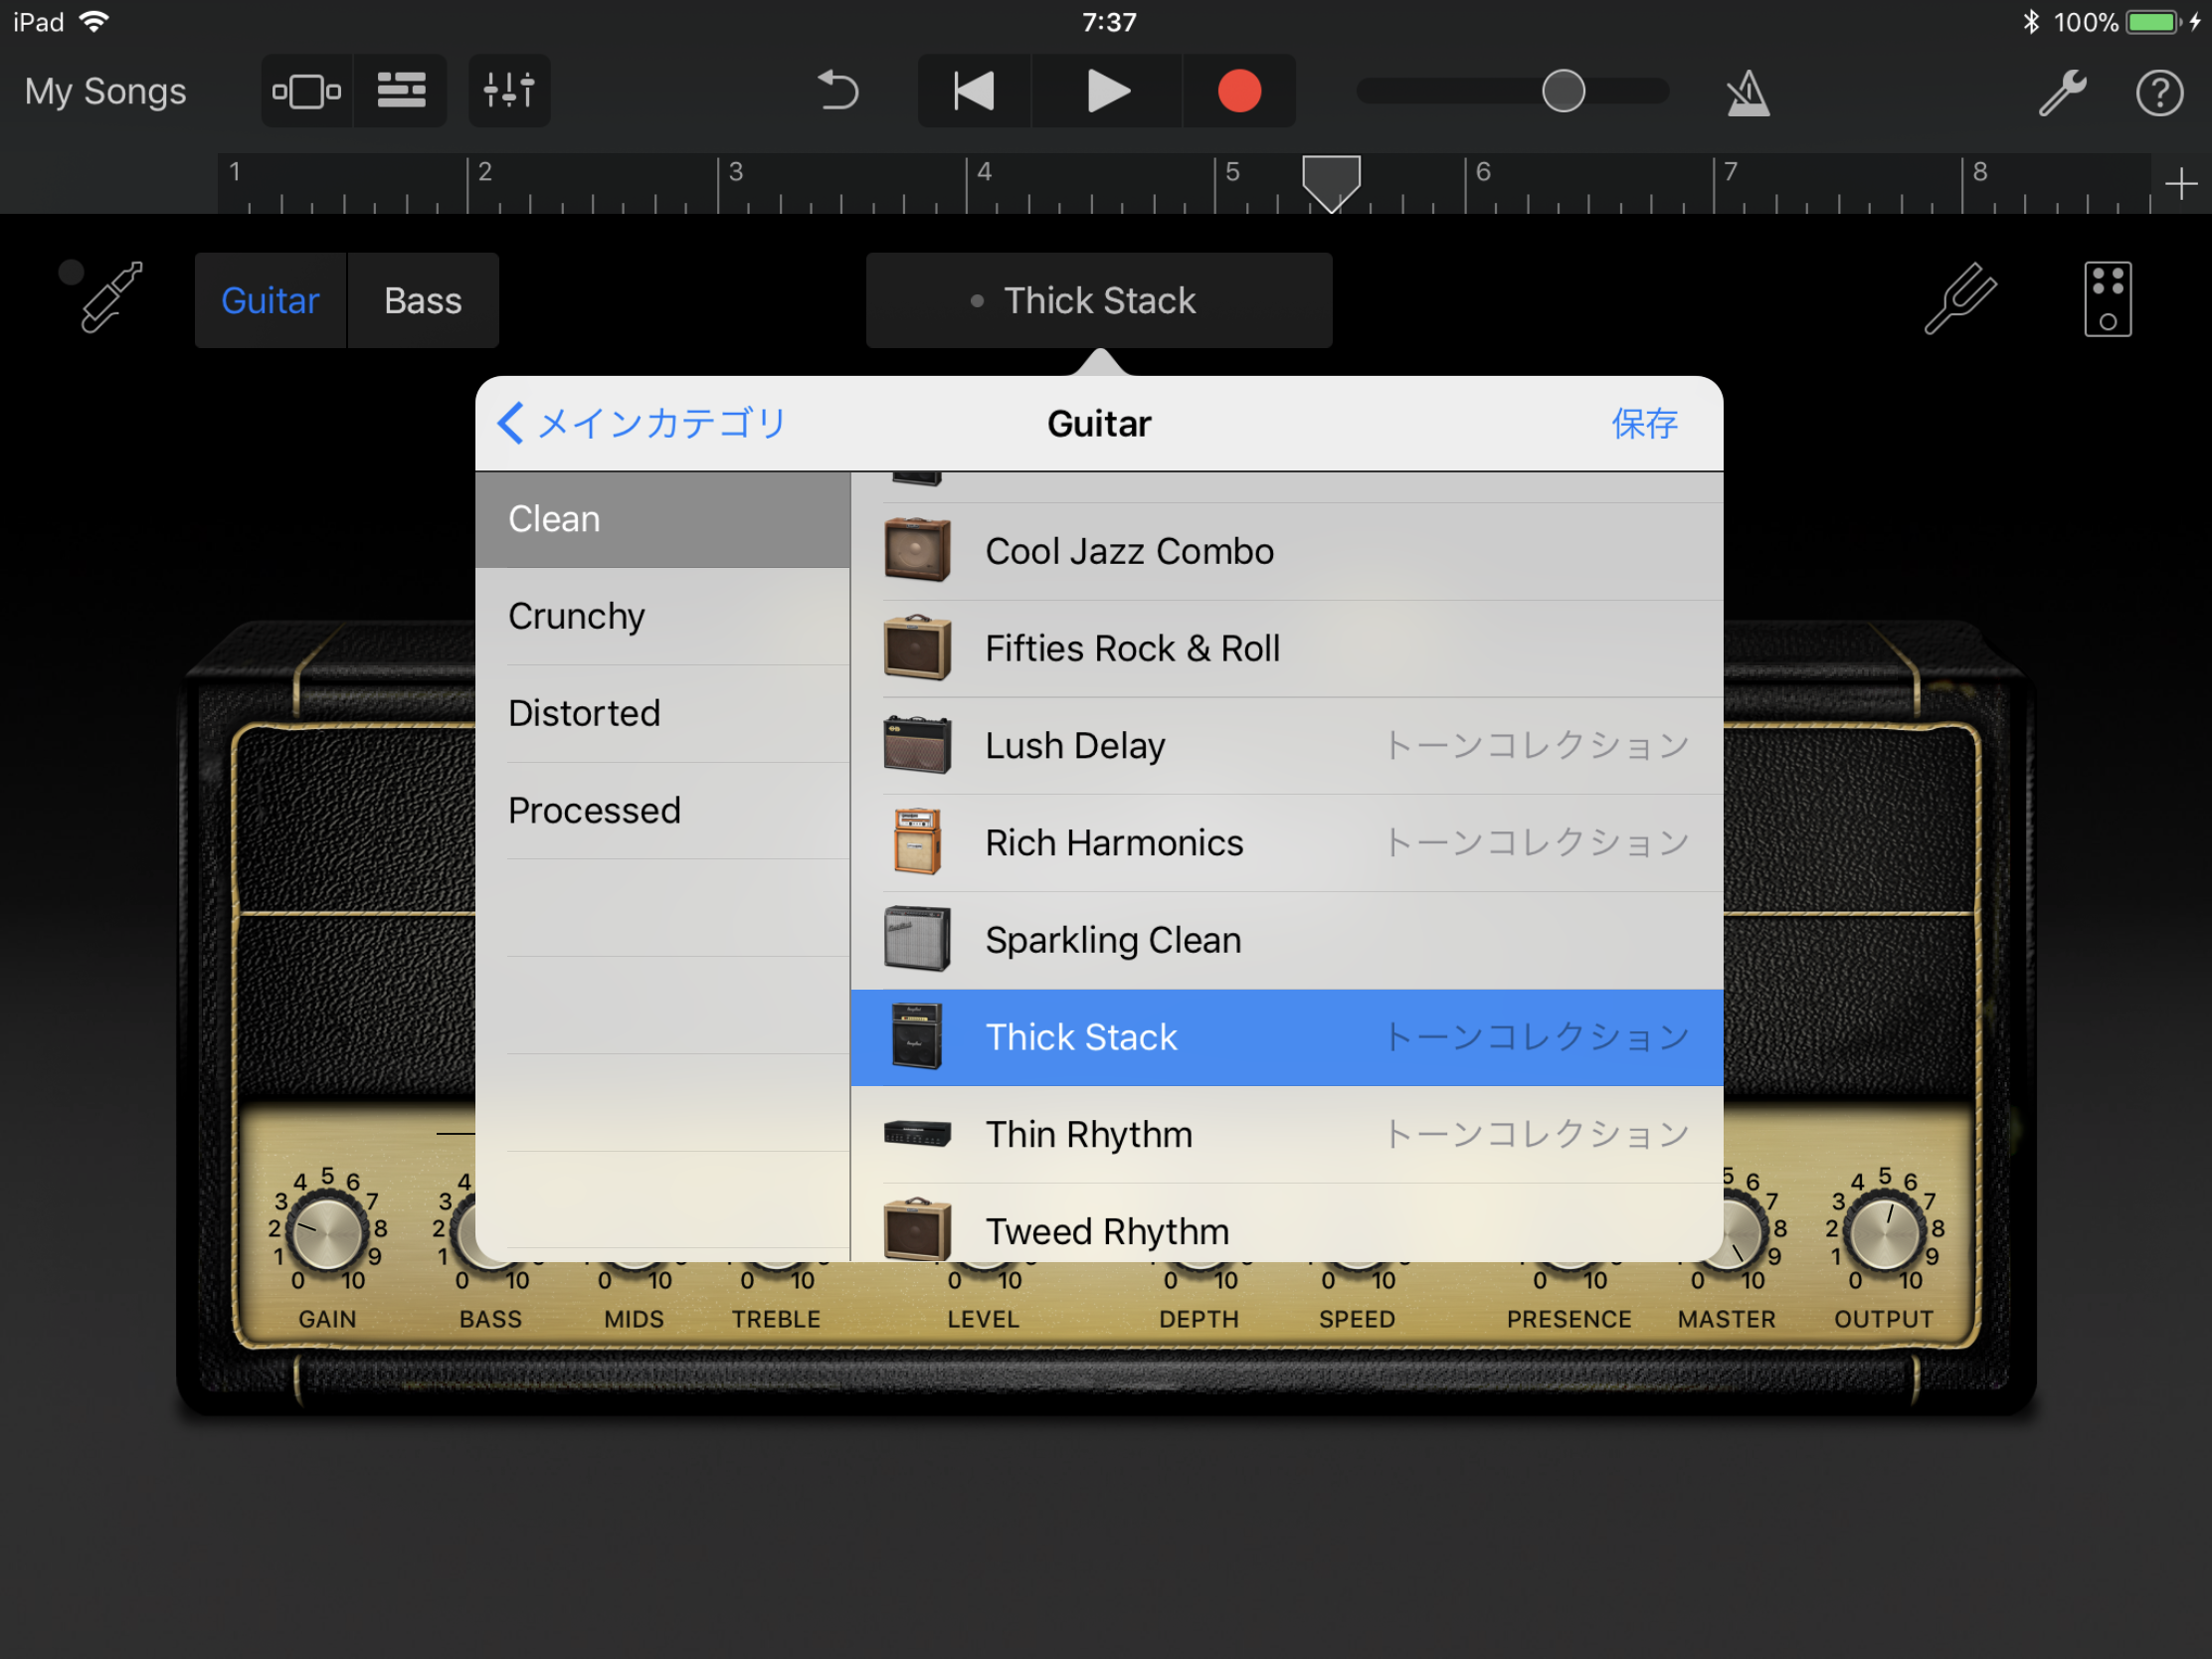Screen dimensions: 2212x1659
Task: Choose the Cool Jazz Combo preset
Action: [1287, 551]
